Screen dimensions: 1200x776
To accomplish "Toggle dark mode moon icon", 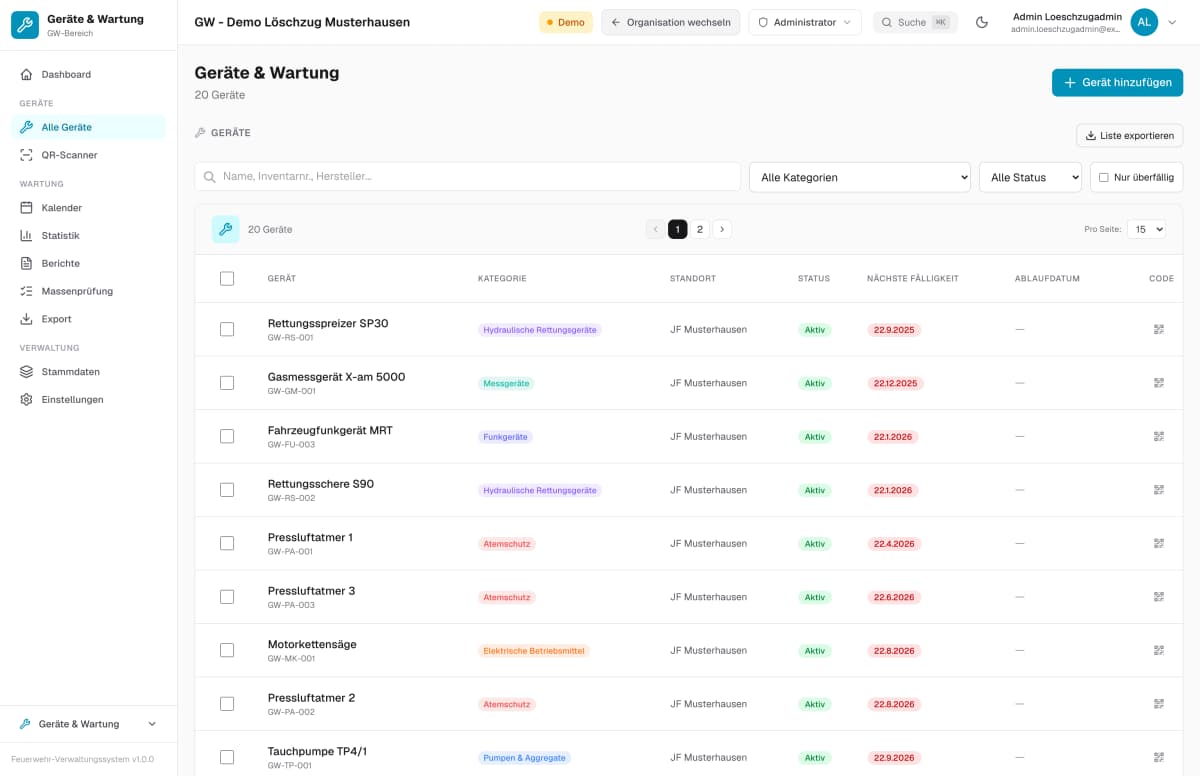I will pos(982,22).
